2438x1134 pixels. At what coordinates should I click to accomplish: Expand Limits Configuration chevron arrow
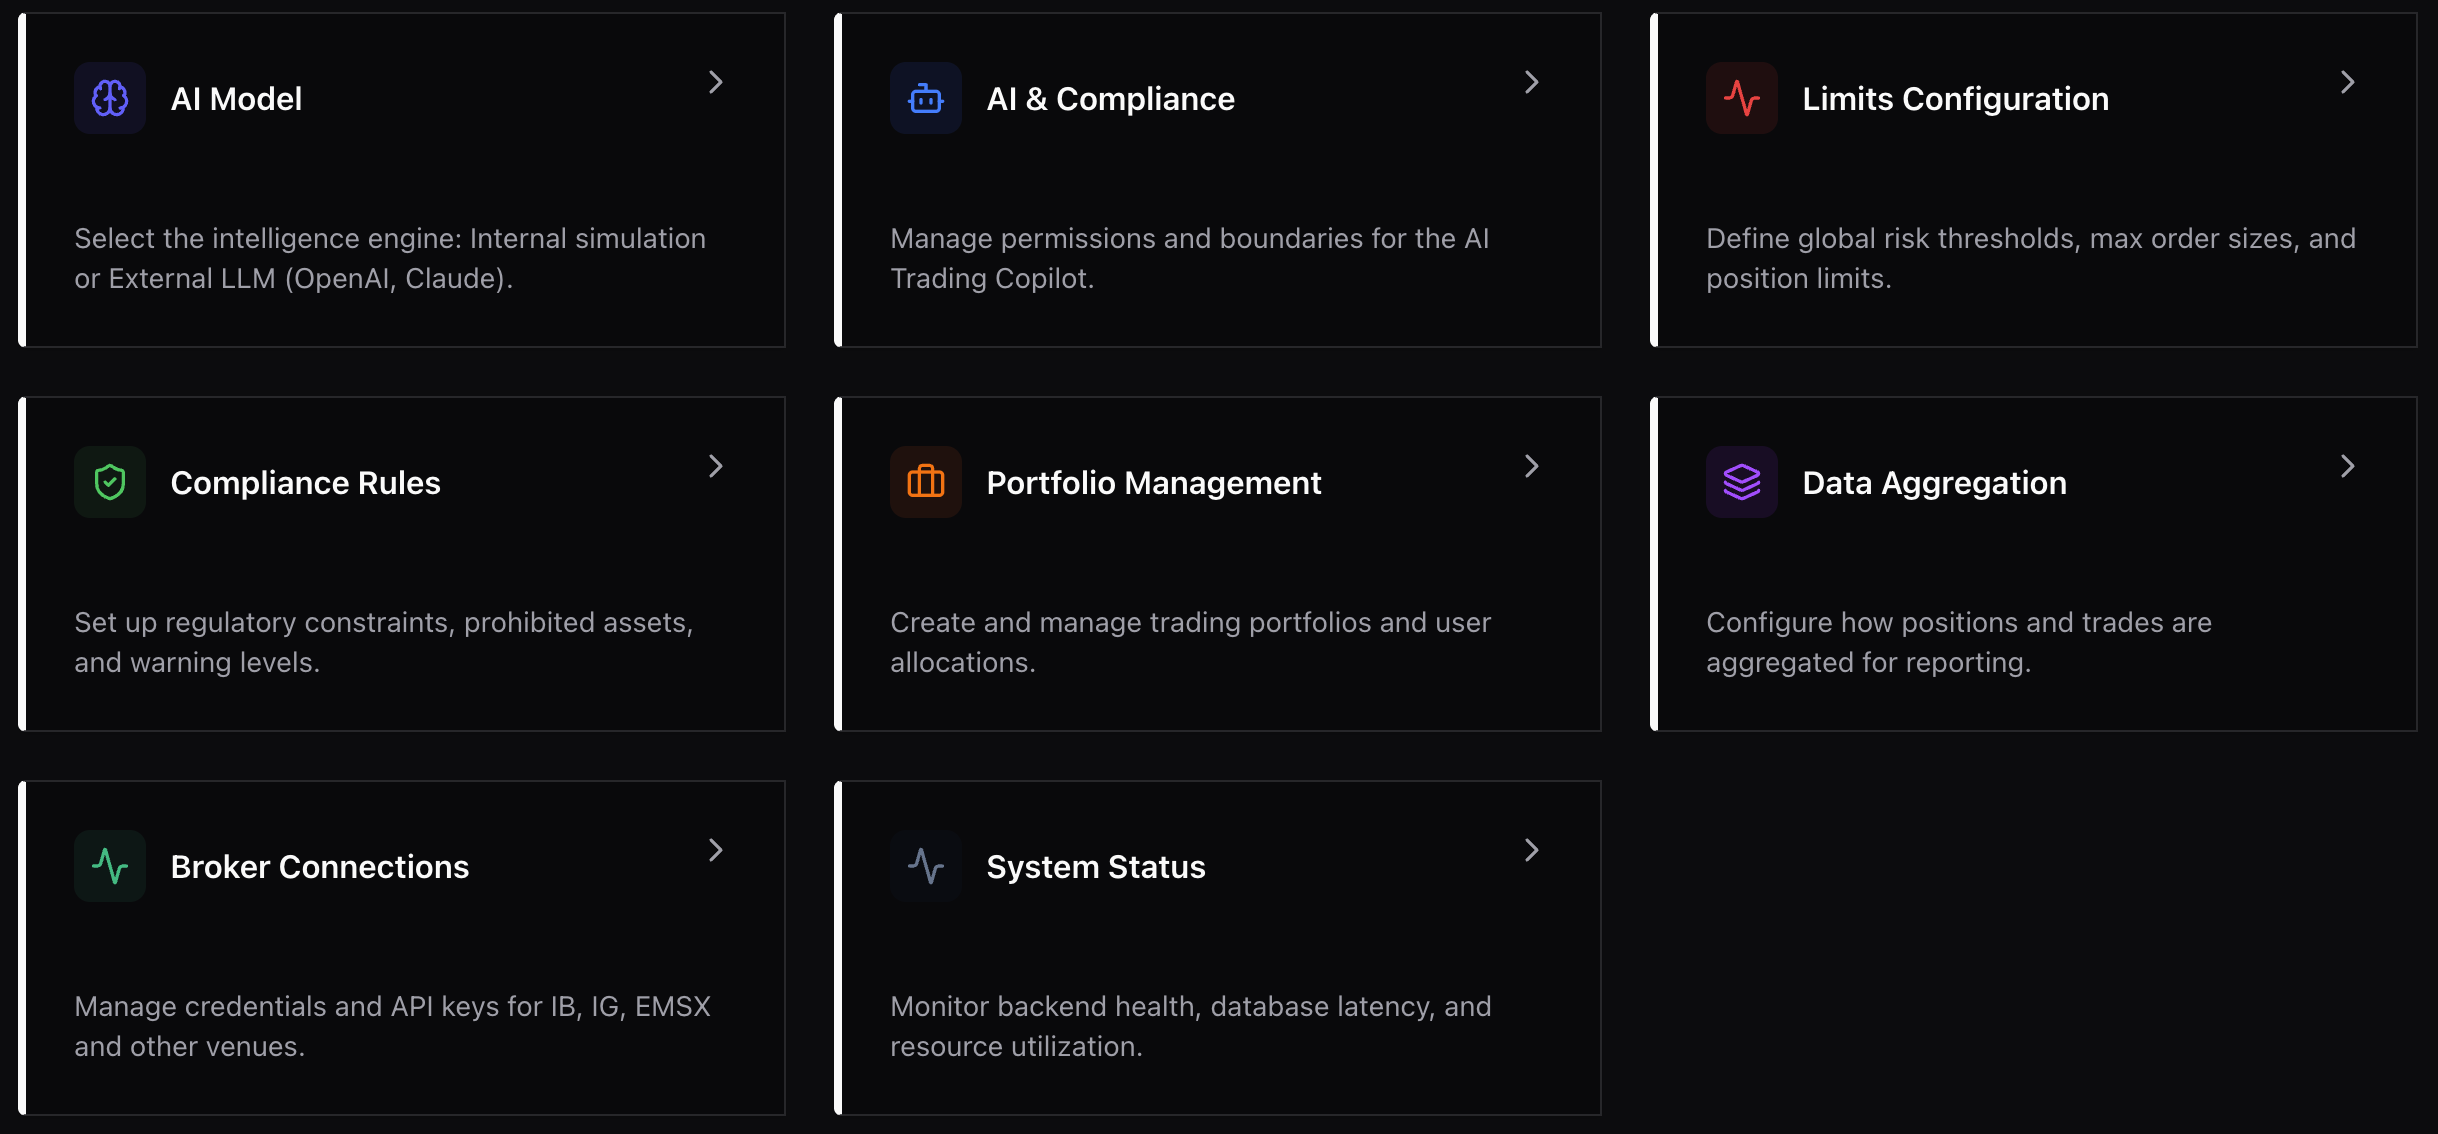pyautogui.click(x=2348, y=82)
